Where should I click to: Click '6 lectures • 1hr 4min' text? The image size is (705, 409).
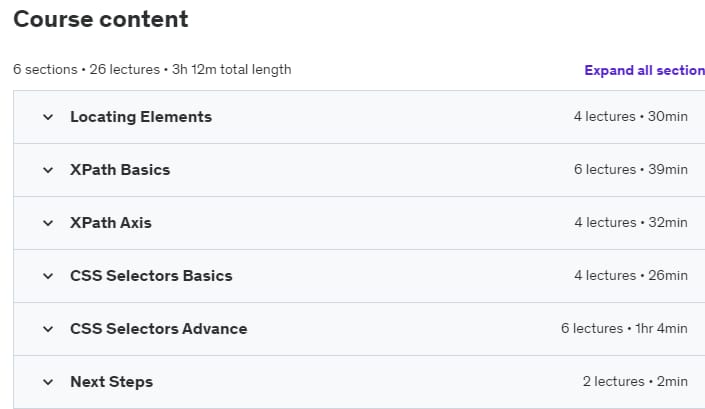click(x=624, y=329)
